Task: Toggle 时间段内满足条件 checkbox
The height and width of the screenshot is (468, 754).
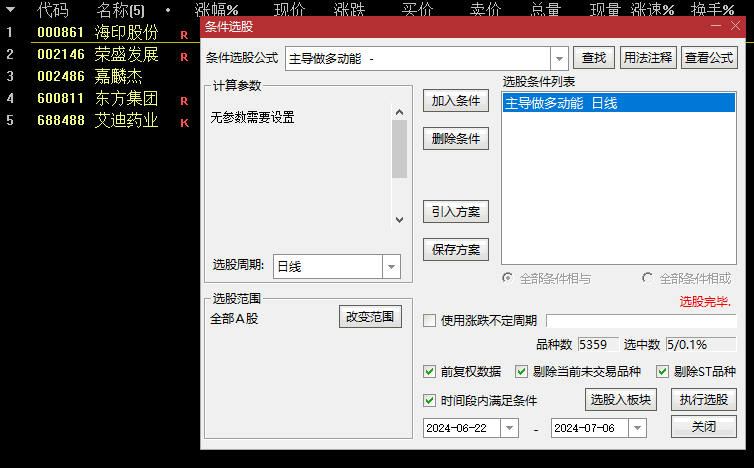Action: click(x=429, y=400)
